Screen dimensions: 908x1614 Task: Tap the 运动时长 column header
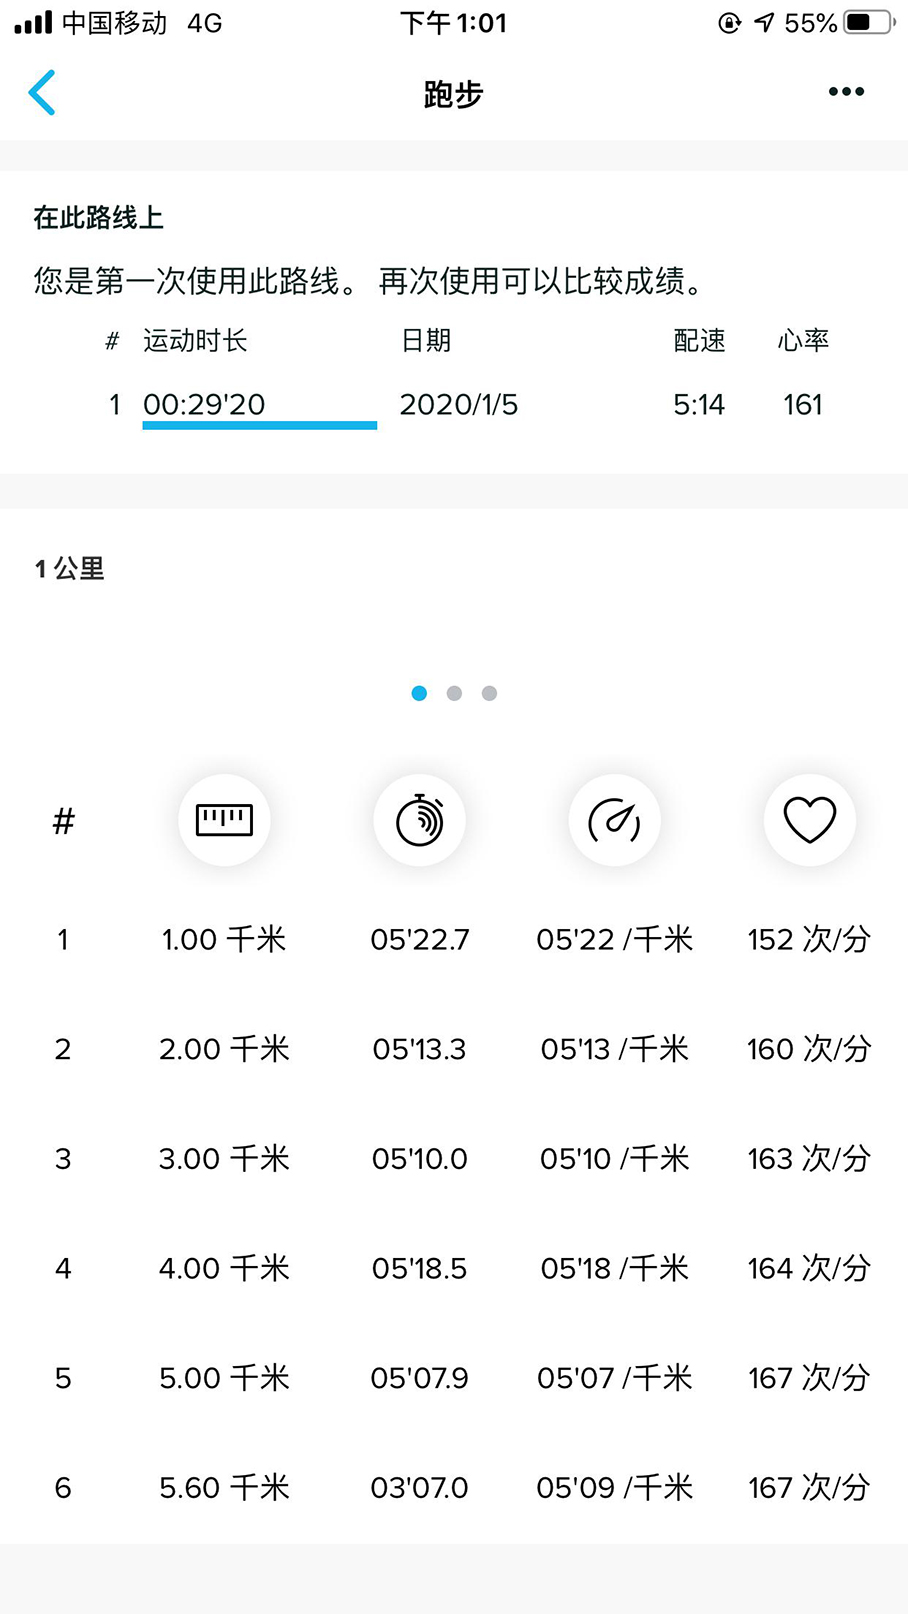coord(195,341)
